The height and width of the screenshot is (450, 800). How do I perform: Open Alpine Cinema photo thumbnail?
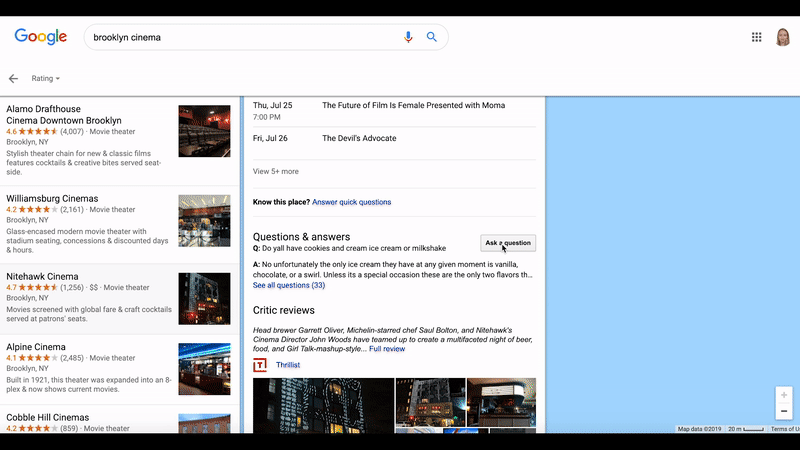pos(204,369)
